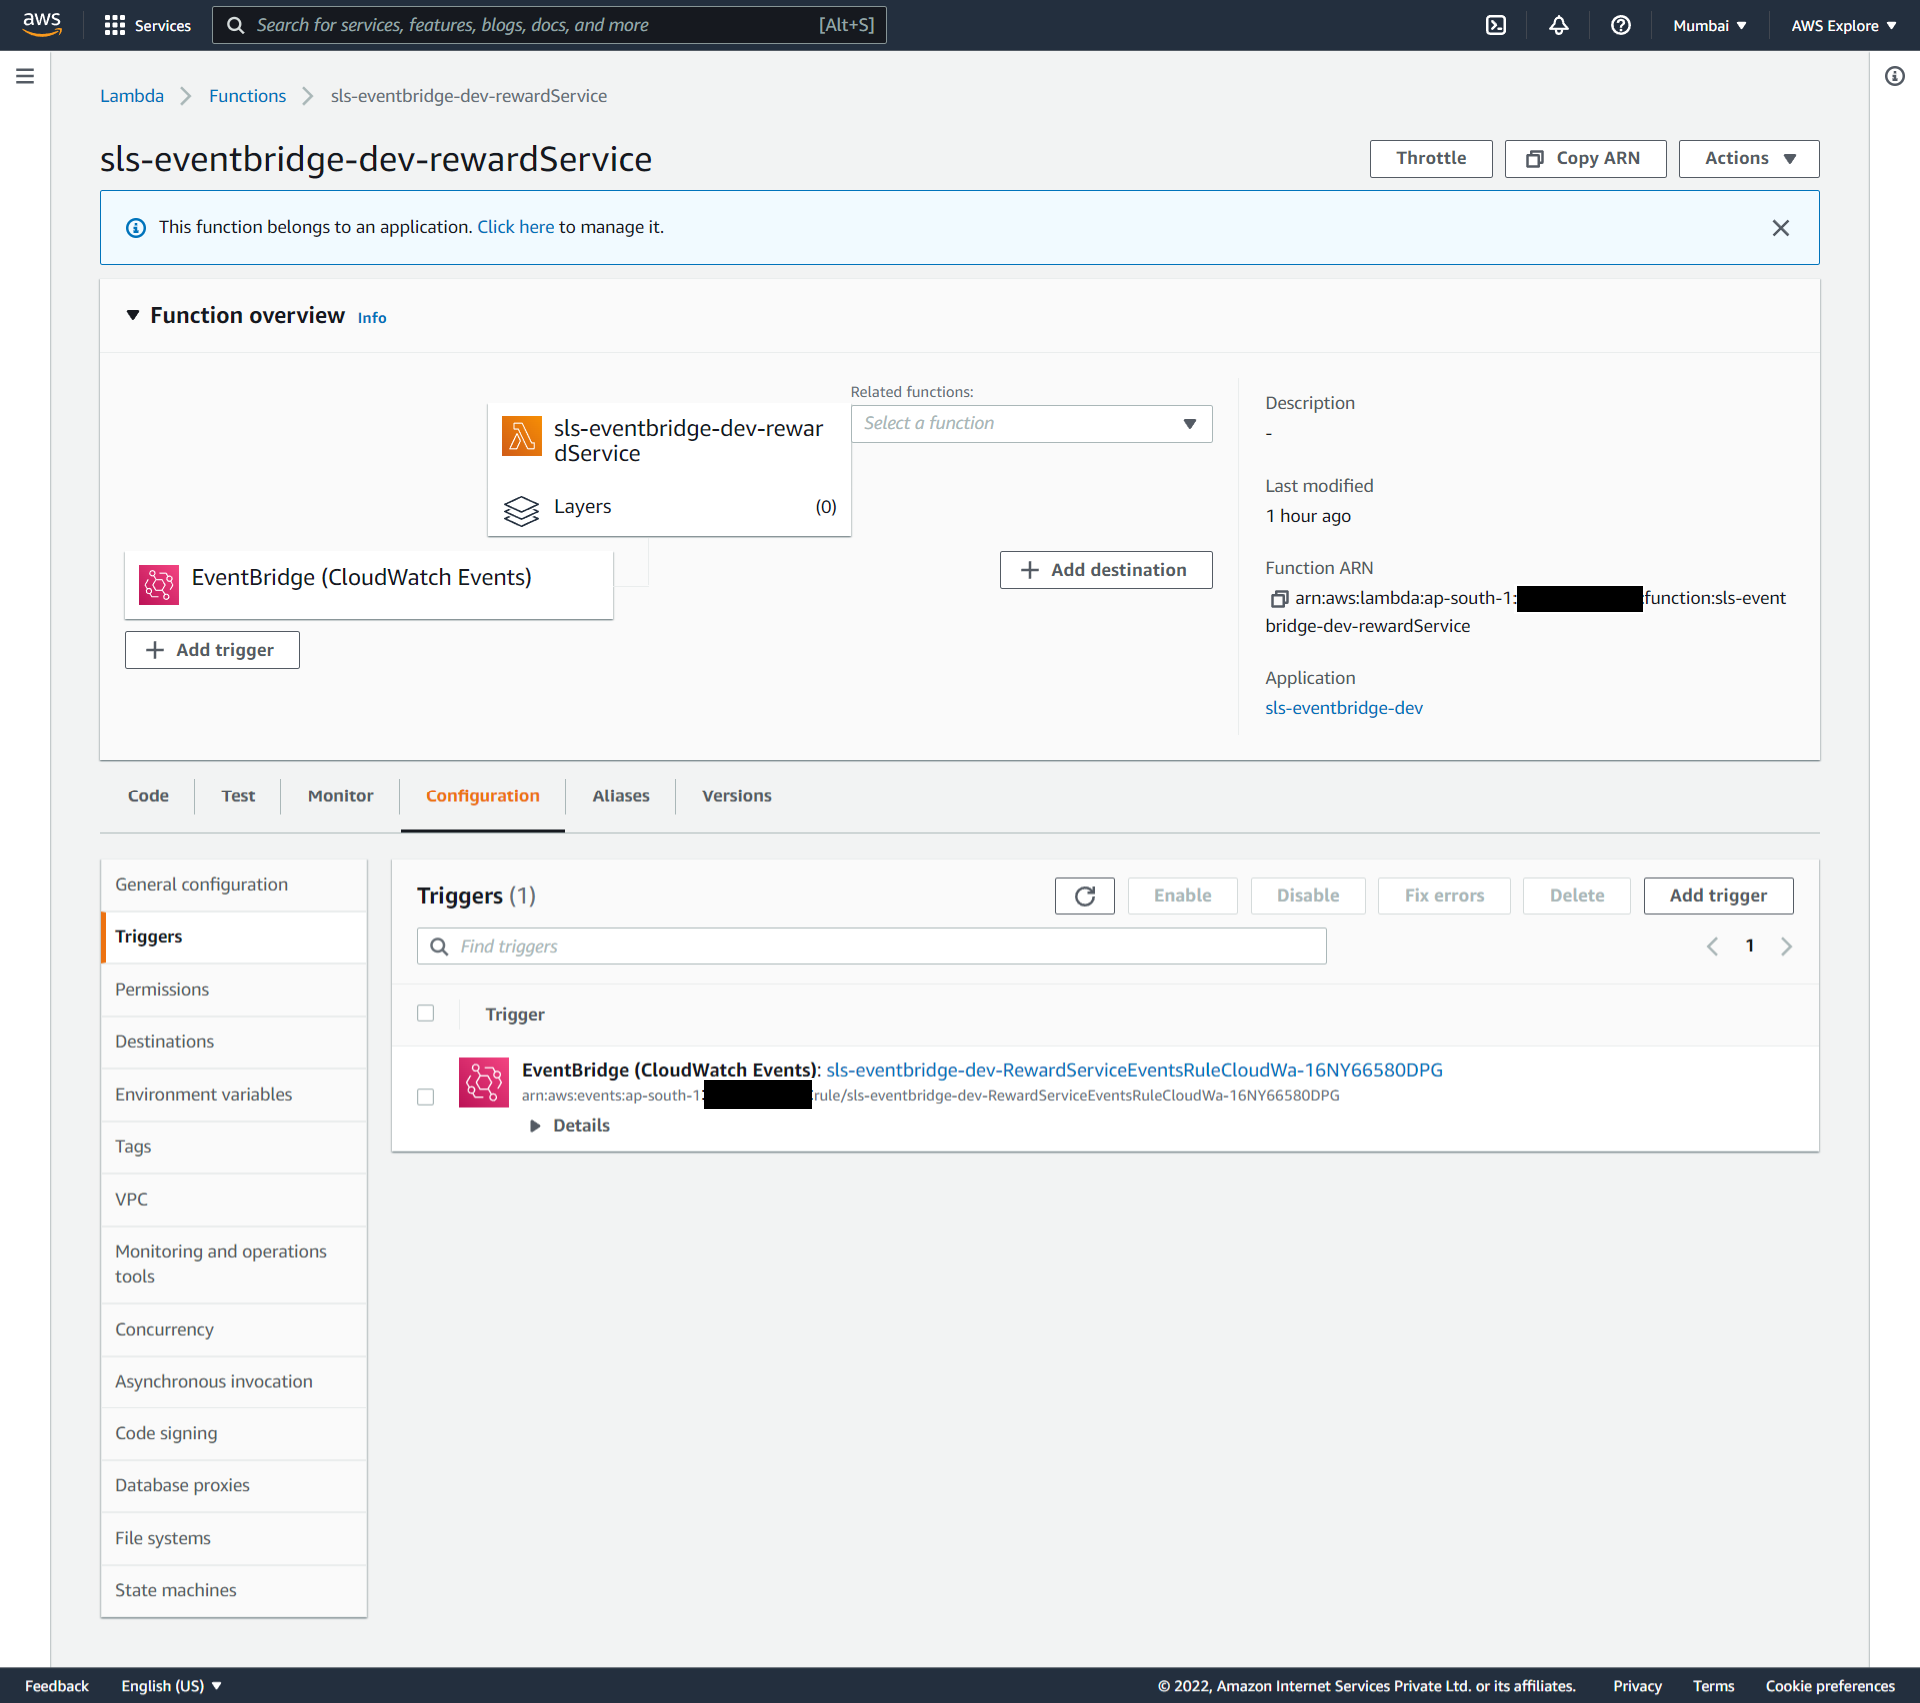Open Permissions configuration
This screenshot has width=1920, height=1703.
click(234, 990)
